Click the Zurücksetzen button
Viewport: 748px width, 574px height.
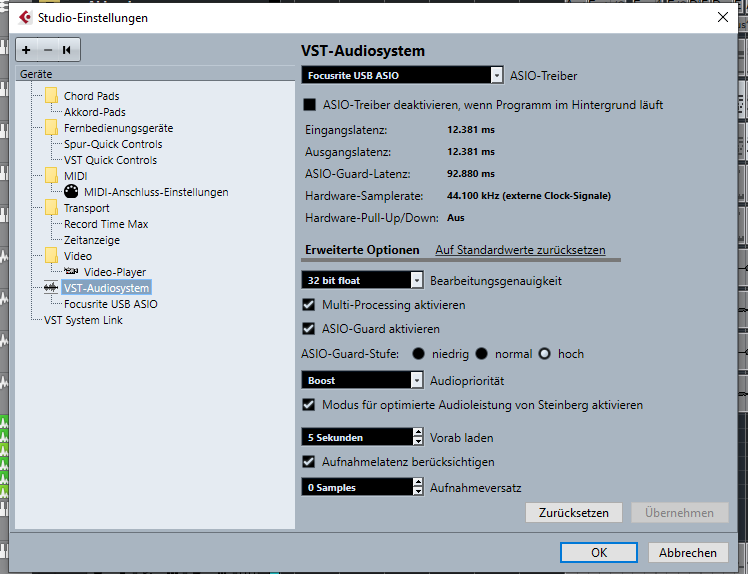[x=573, y=512]
